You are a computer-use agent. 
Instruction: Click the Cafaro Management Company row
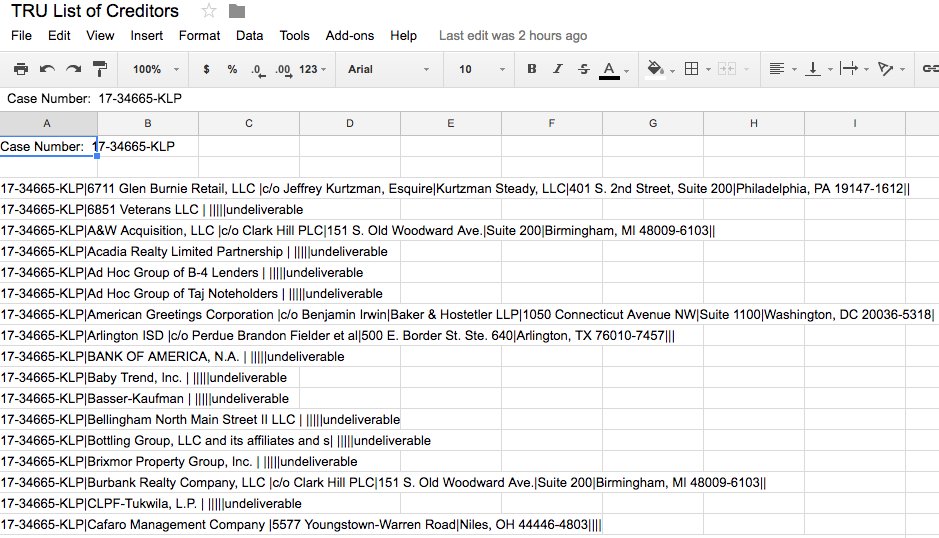pos(301,525)
